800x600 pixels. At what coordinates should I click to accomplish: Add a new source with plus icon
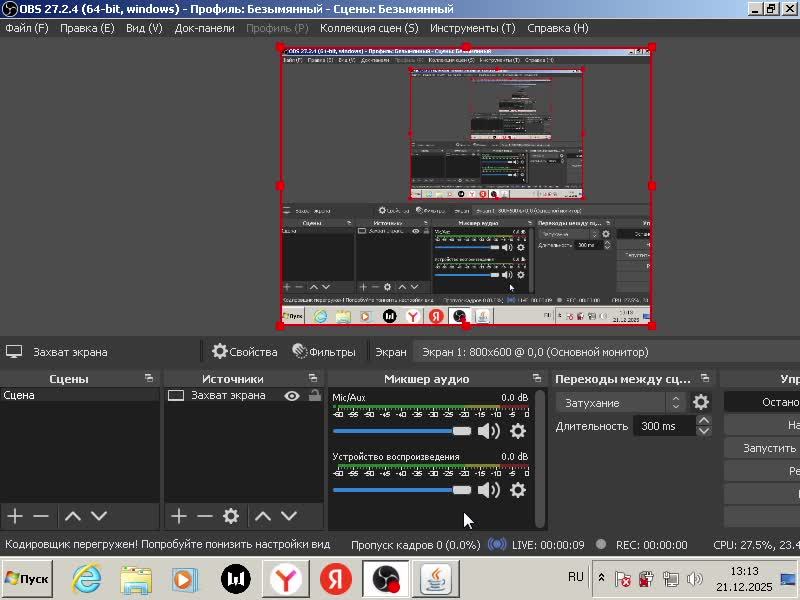click(178, 516)
